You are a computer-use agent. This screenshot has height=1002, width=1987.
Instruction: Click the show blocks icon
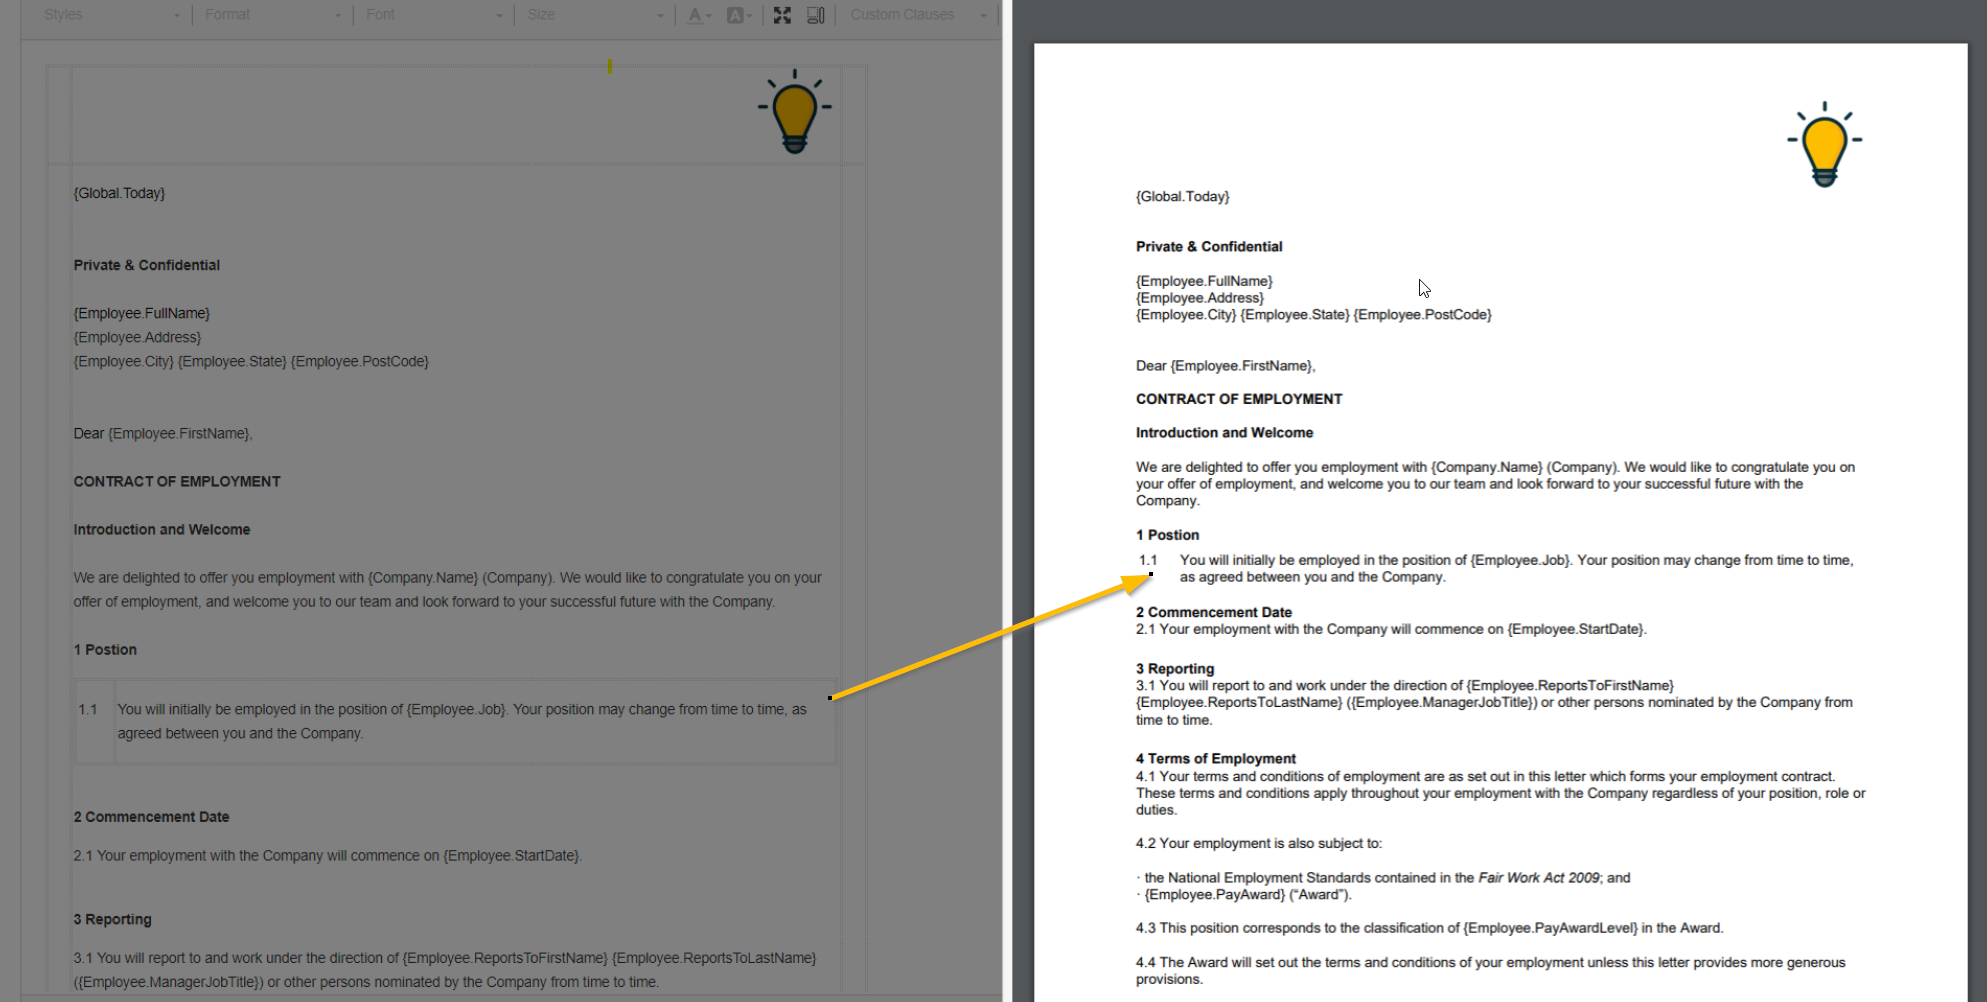click(816, 15)
